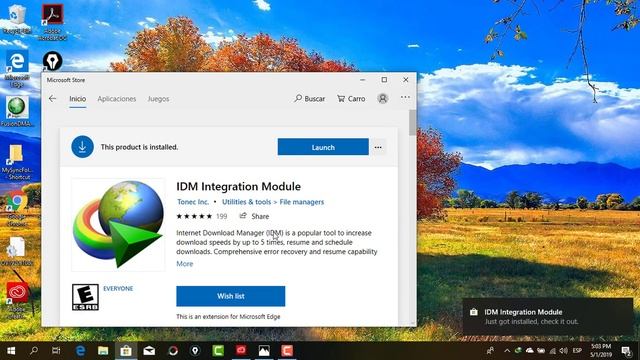The width and height of the screenshot is (640, 360).
Task: Open Task View in the taskbar
Action: click(56, 351)
